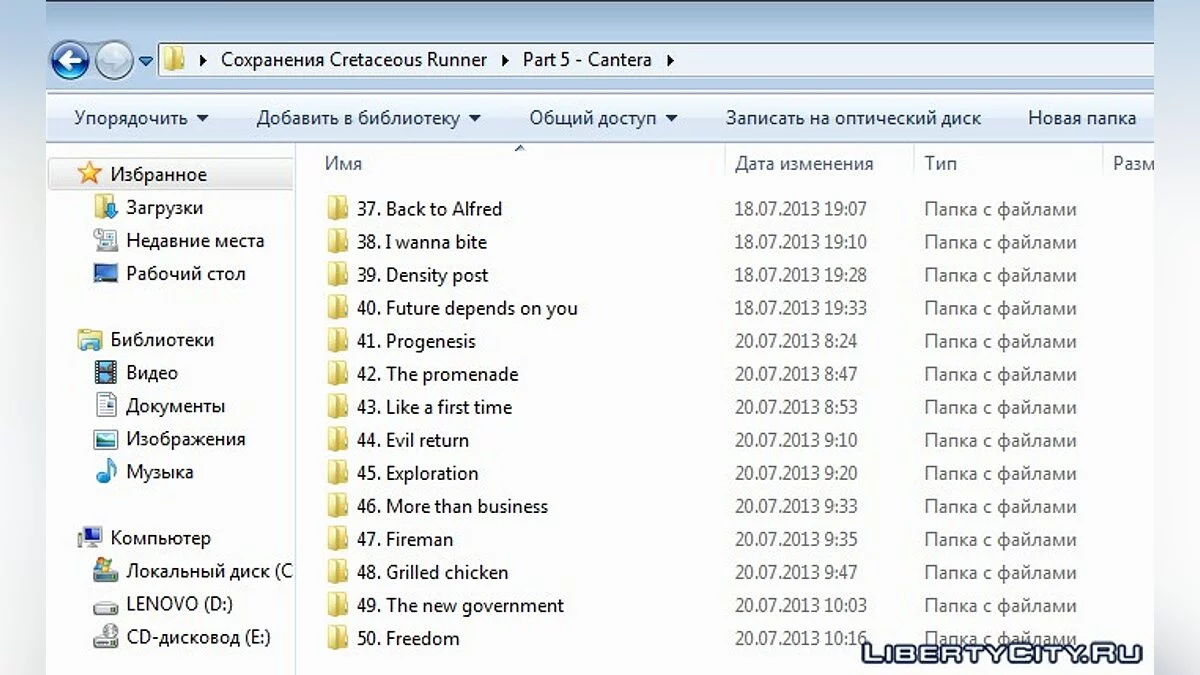Select the 50. Freedom folder

click(x=422, y=638)
